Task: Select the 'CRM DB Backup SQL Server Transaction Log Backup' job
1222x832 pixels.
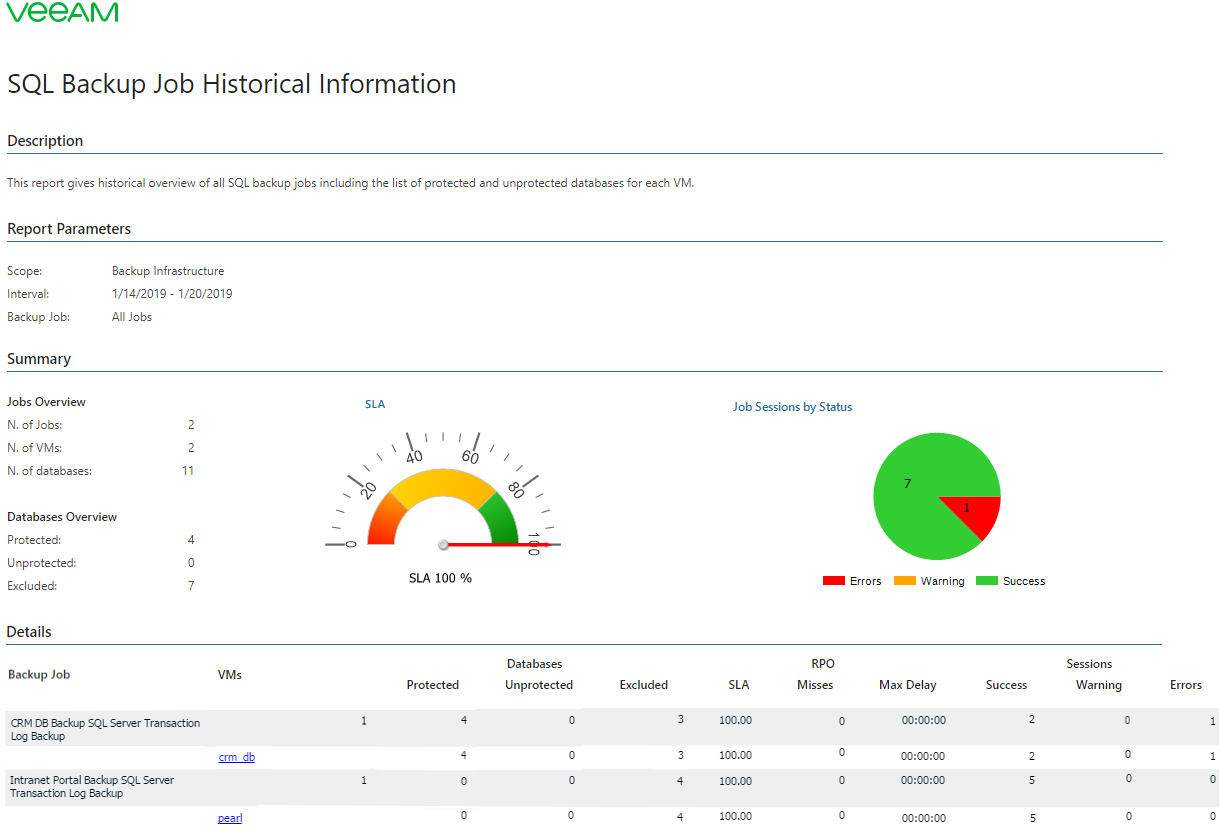Action: [105, 729]
